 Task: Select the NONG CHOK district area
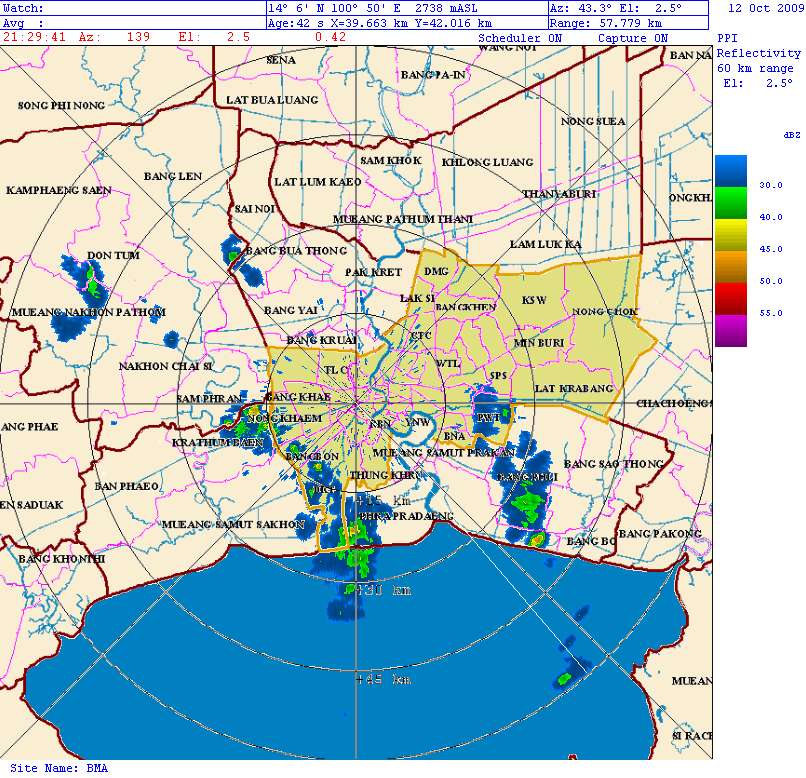pyautogui.click(x=605, y=311)
